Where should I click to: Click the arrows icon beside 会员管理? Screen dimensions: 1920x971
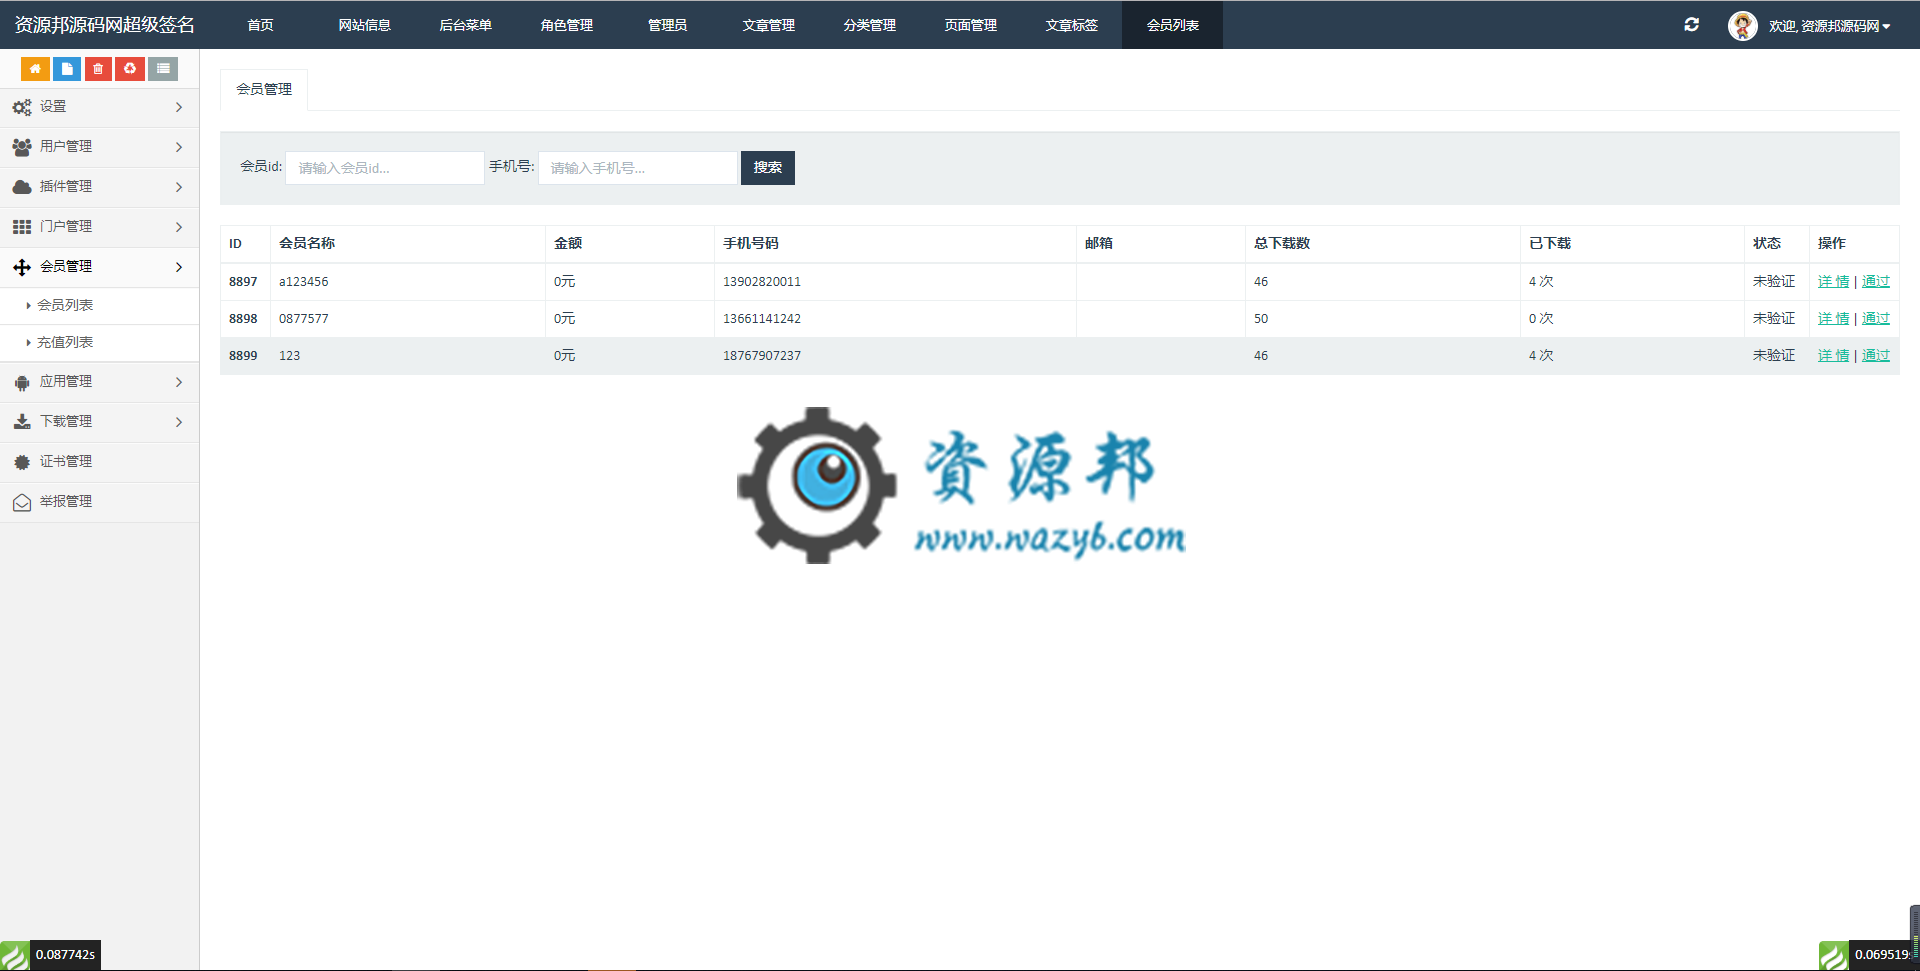tap(22, 267)
